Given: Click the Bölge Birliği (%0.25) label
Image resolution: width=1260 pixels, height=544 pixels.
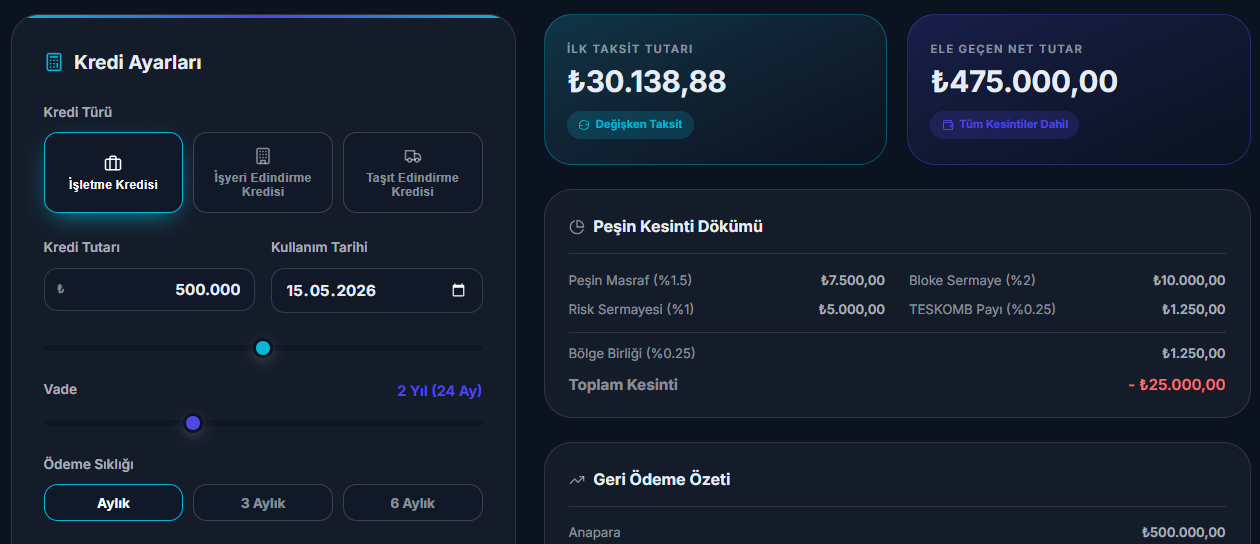Looking at the screenshot, I should click(x=632, y=353).
